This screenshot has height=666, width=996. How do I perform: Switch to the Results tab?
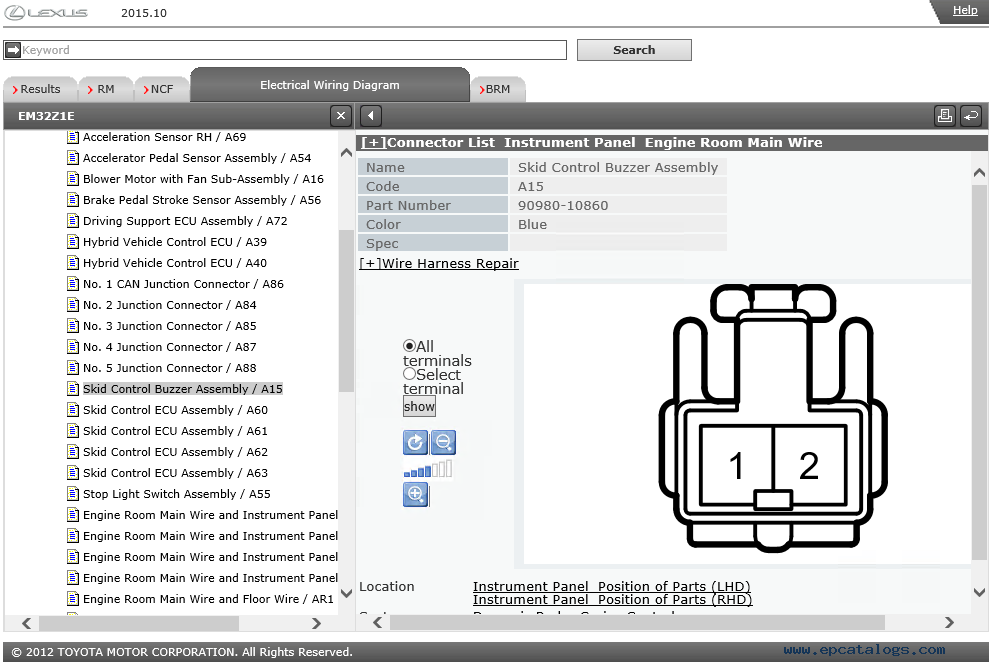[x=40, y=89]
